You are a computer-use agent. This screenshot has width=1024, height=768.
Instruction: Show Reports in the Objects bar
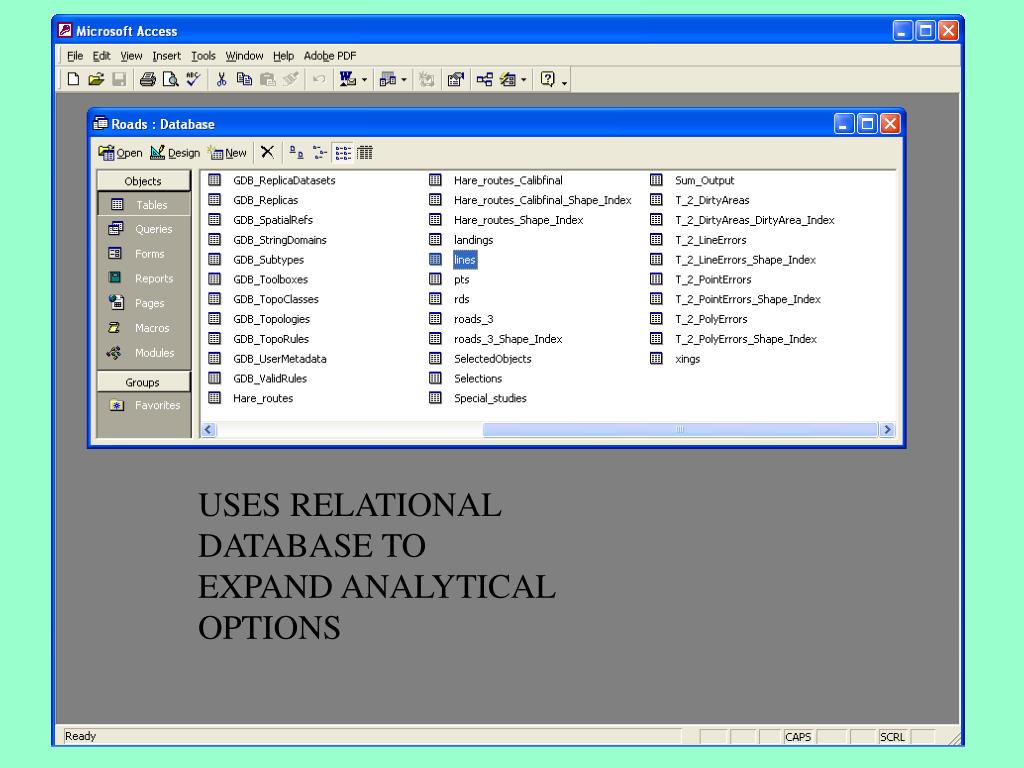coord(144,279)
